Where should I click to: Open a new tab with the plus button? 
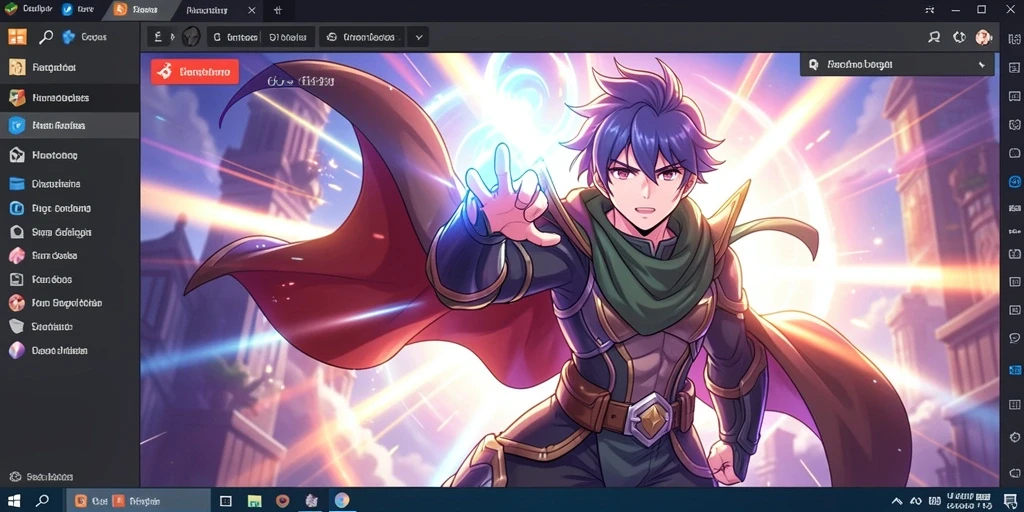[x=278, y=10]
